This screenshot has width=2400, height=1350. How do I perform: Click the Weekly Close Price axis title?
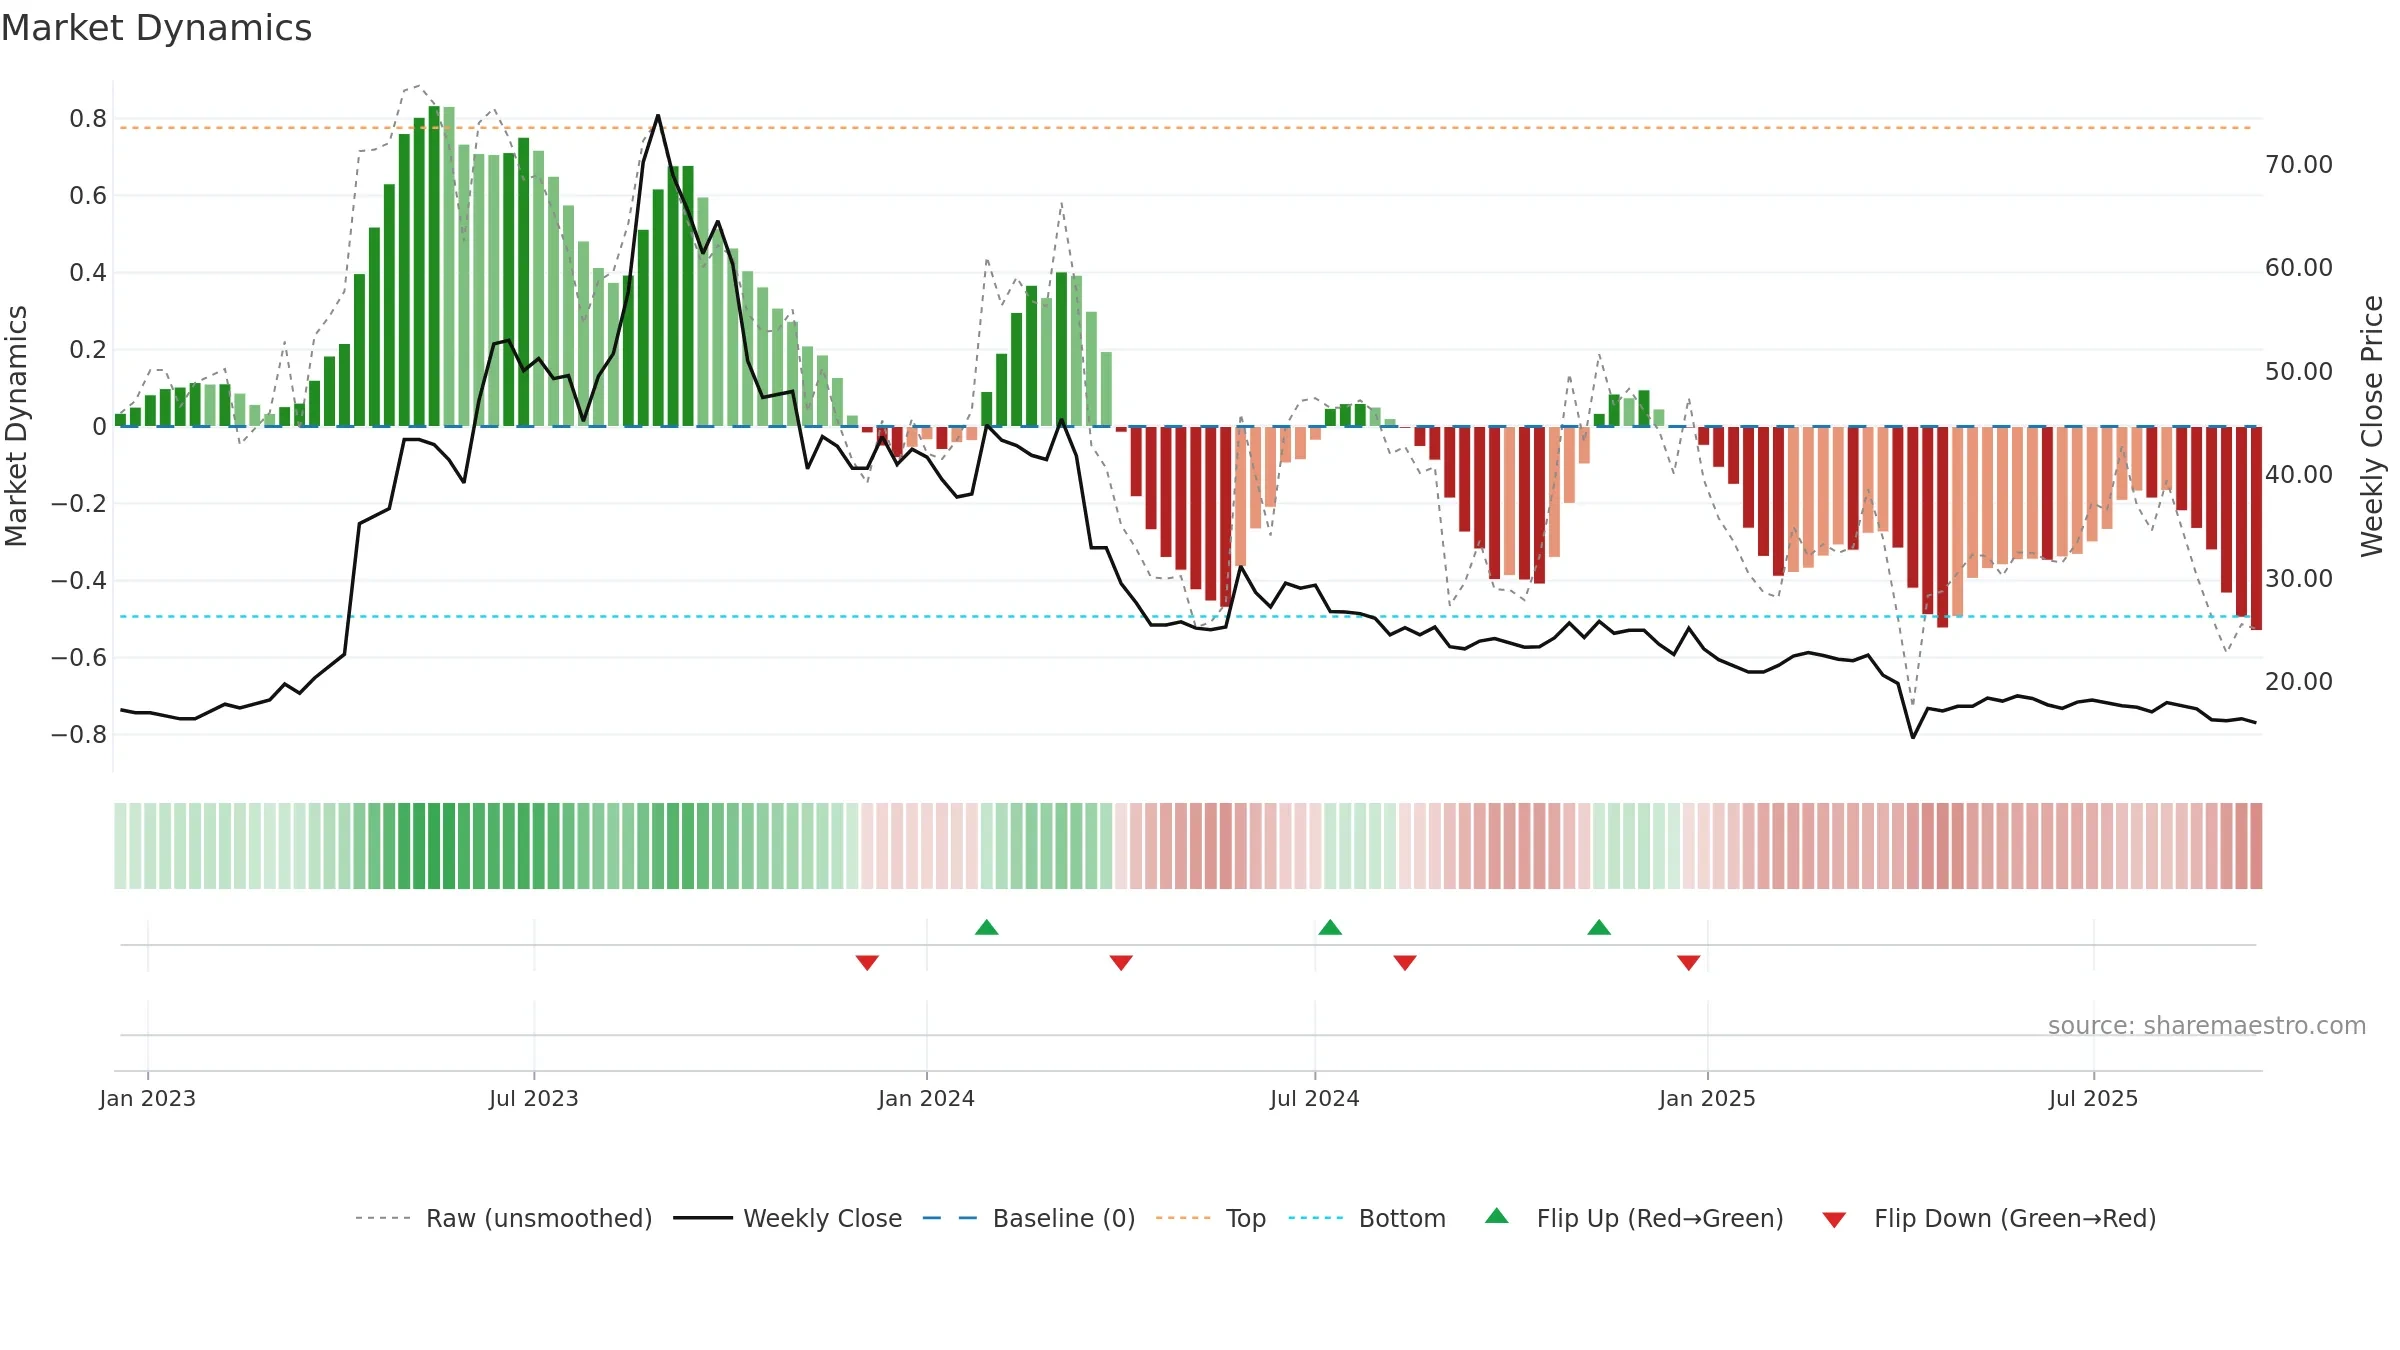coord(2372,426)
